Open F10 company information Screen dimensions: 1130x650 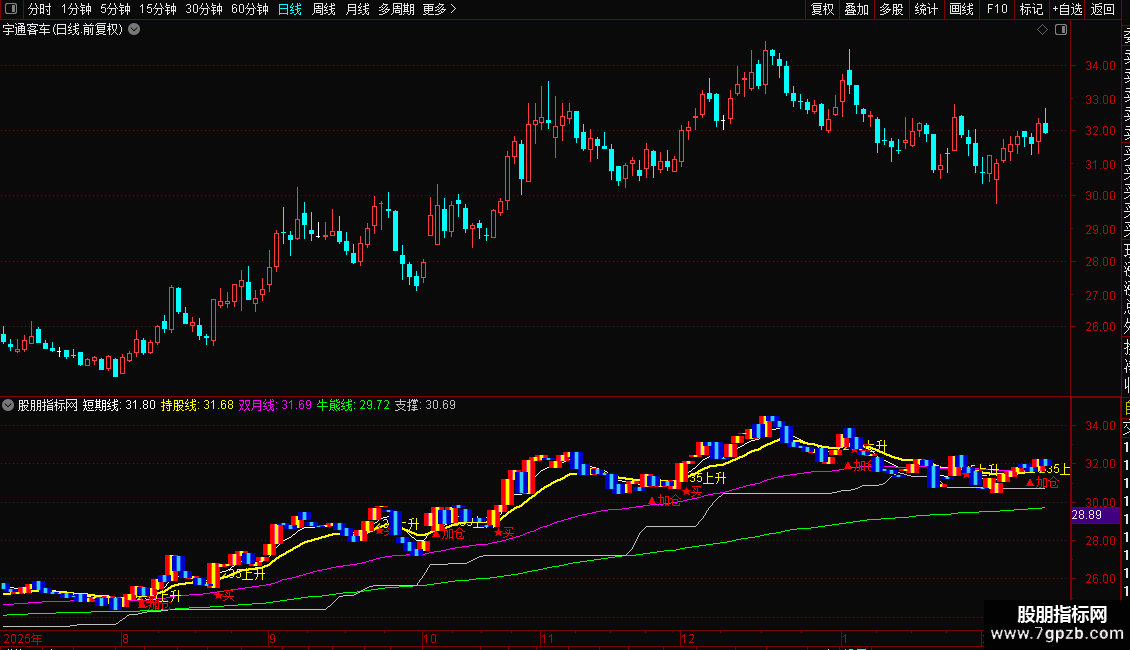[997, 10]
